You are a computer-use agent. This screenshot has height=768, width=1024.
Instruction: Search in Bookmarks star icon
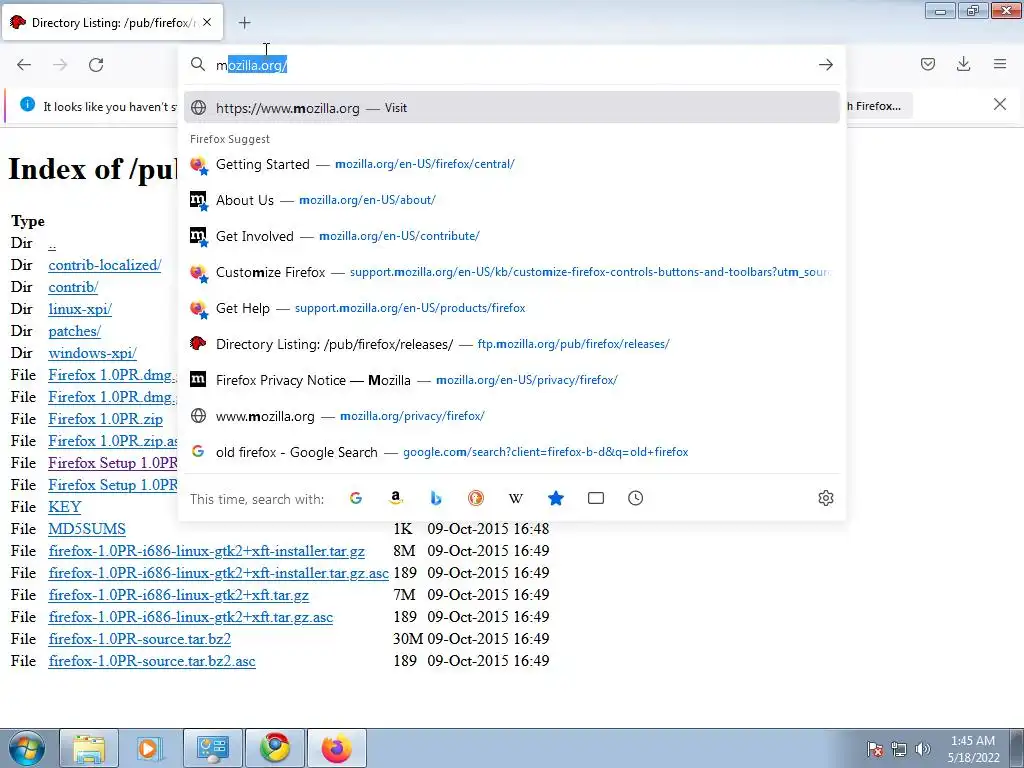coord(556,498)
